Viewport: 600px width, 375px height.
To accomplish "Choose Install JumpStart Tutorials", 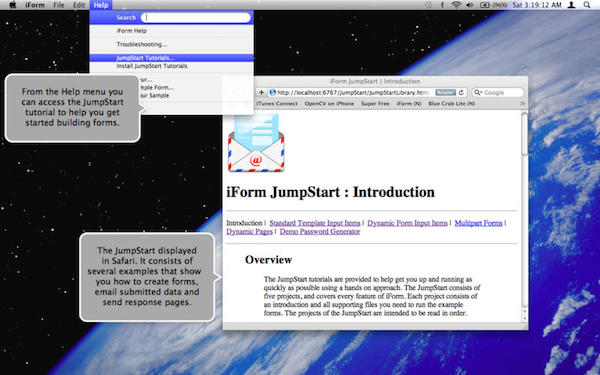I will tap(152, 66).
